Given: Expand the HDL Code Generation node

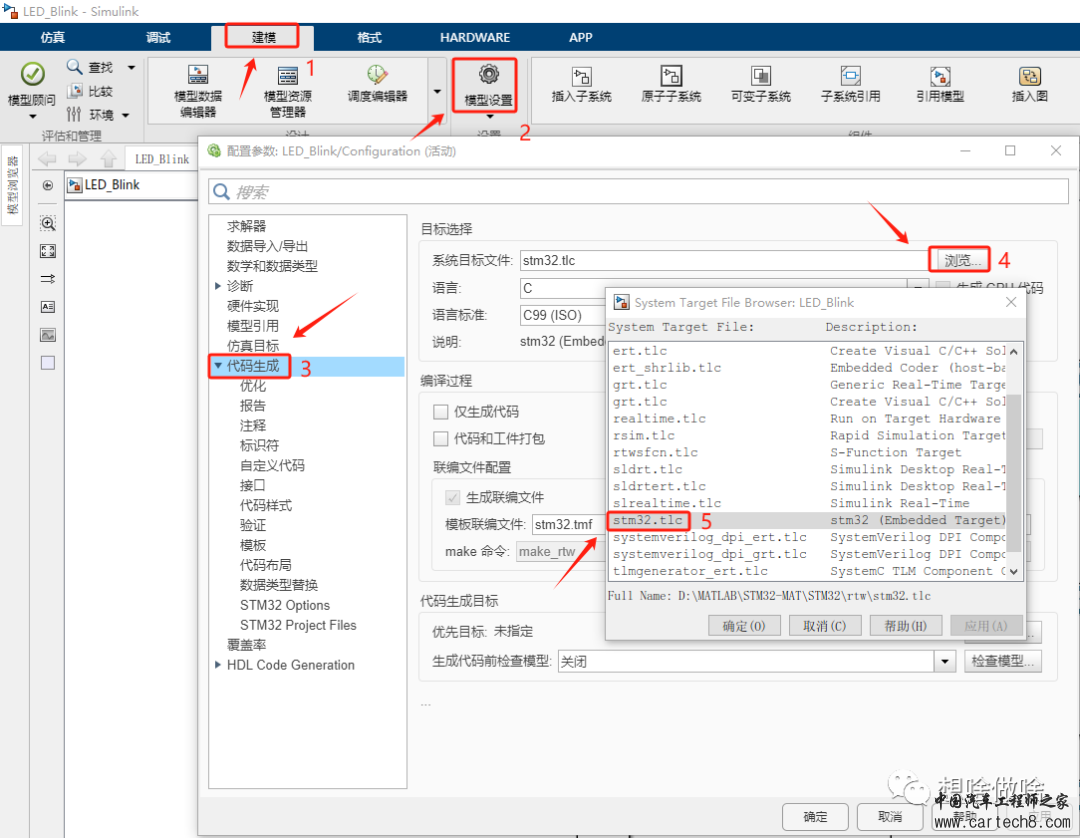Looking at the screenshot, I should click(218, 664).
